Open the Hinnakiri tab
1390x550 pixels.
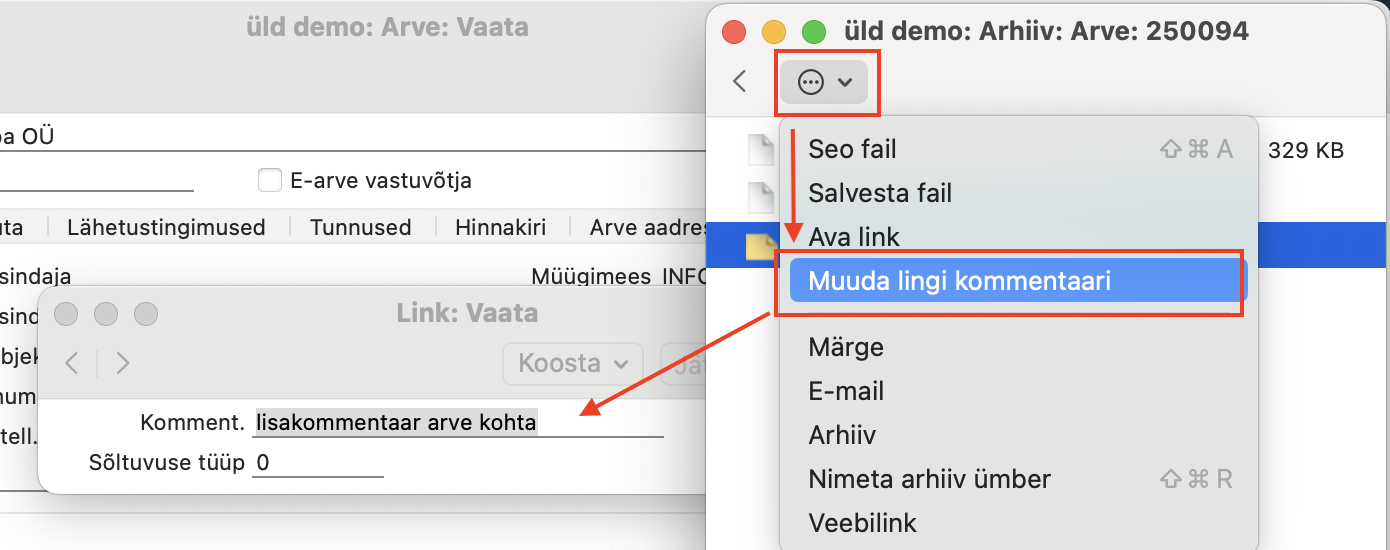click(500, 227)
